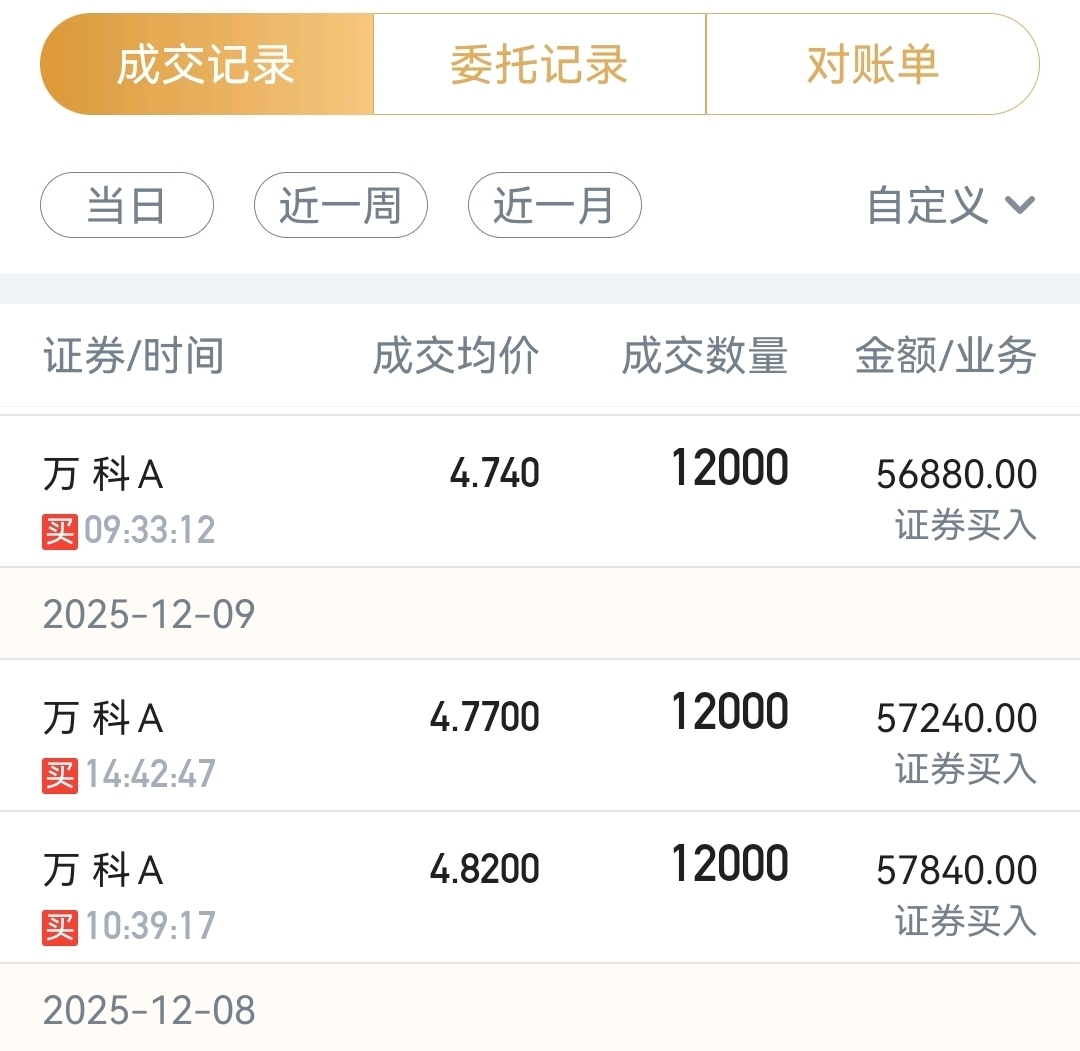Click the 57840.00 amount value

957,870
